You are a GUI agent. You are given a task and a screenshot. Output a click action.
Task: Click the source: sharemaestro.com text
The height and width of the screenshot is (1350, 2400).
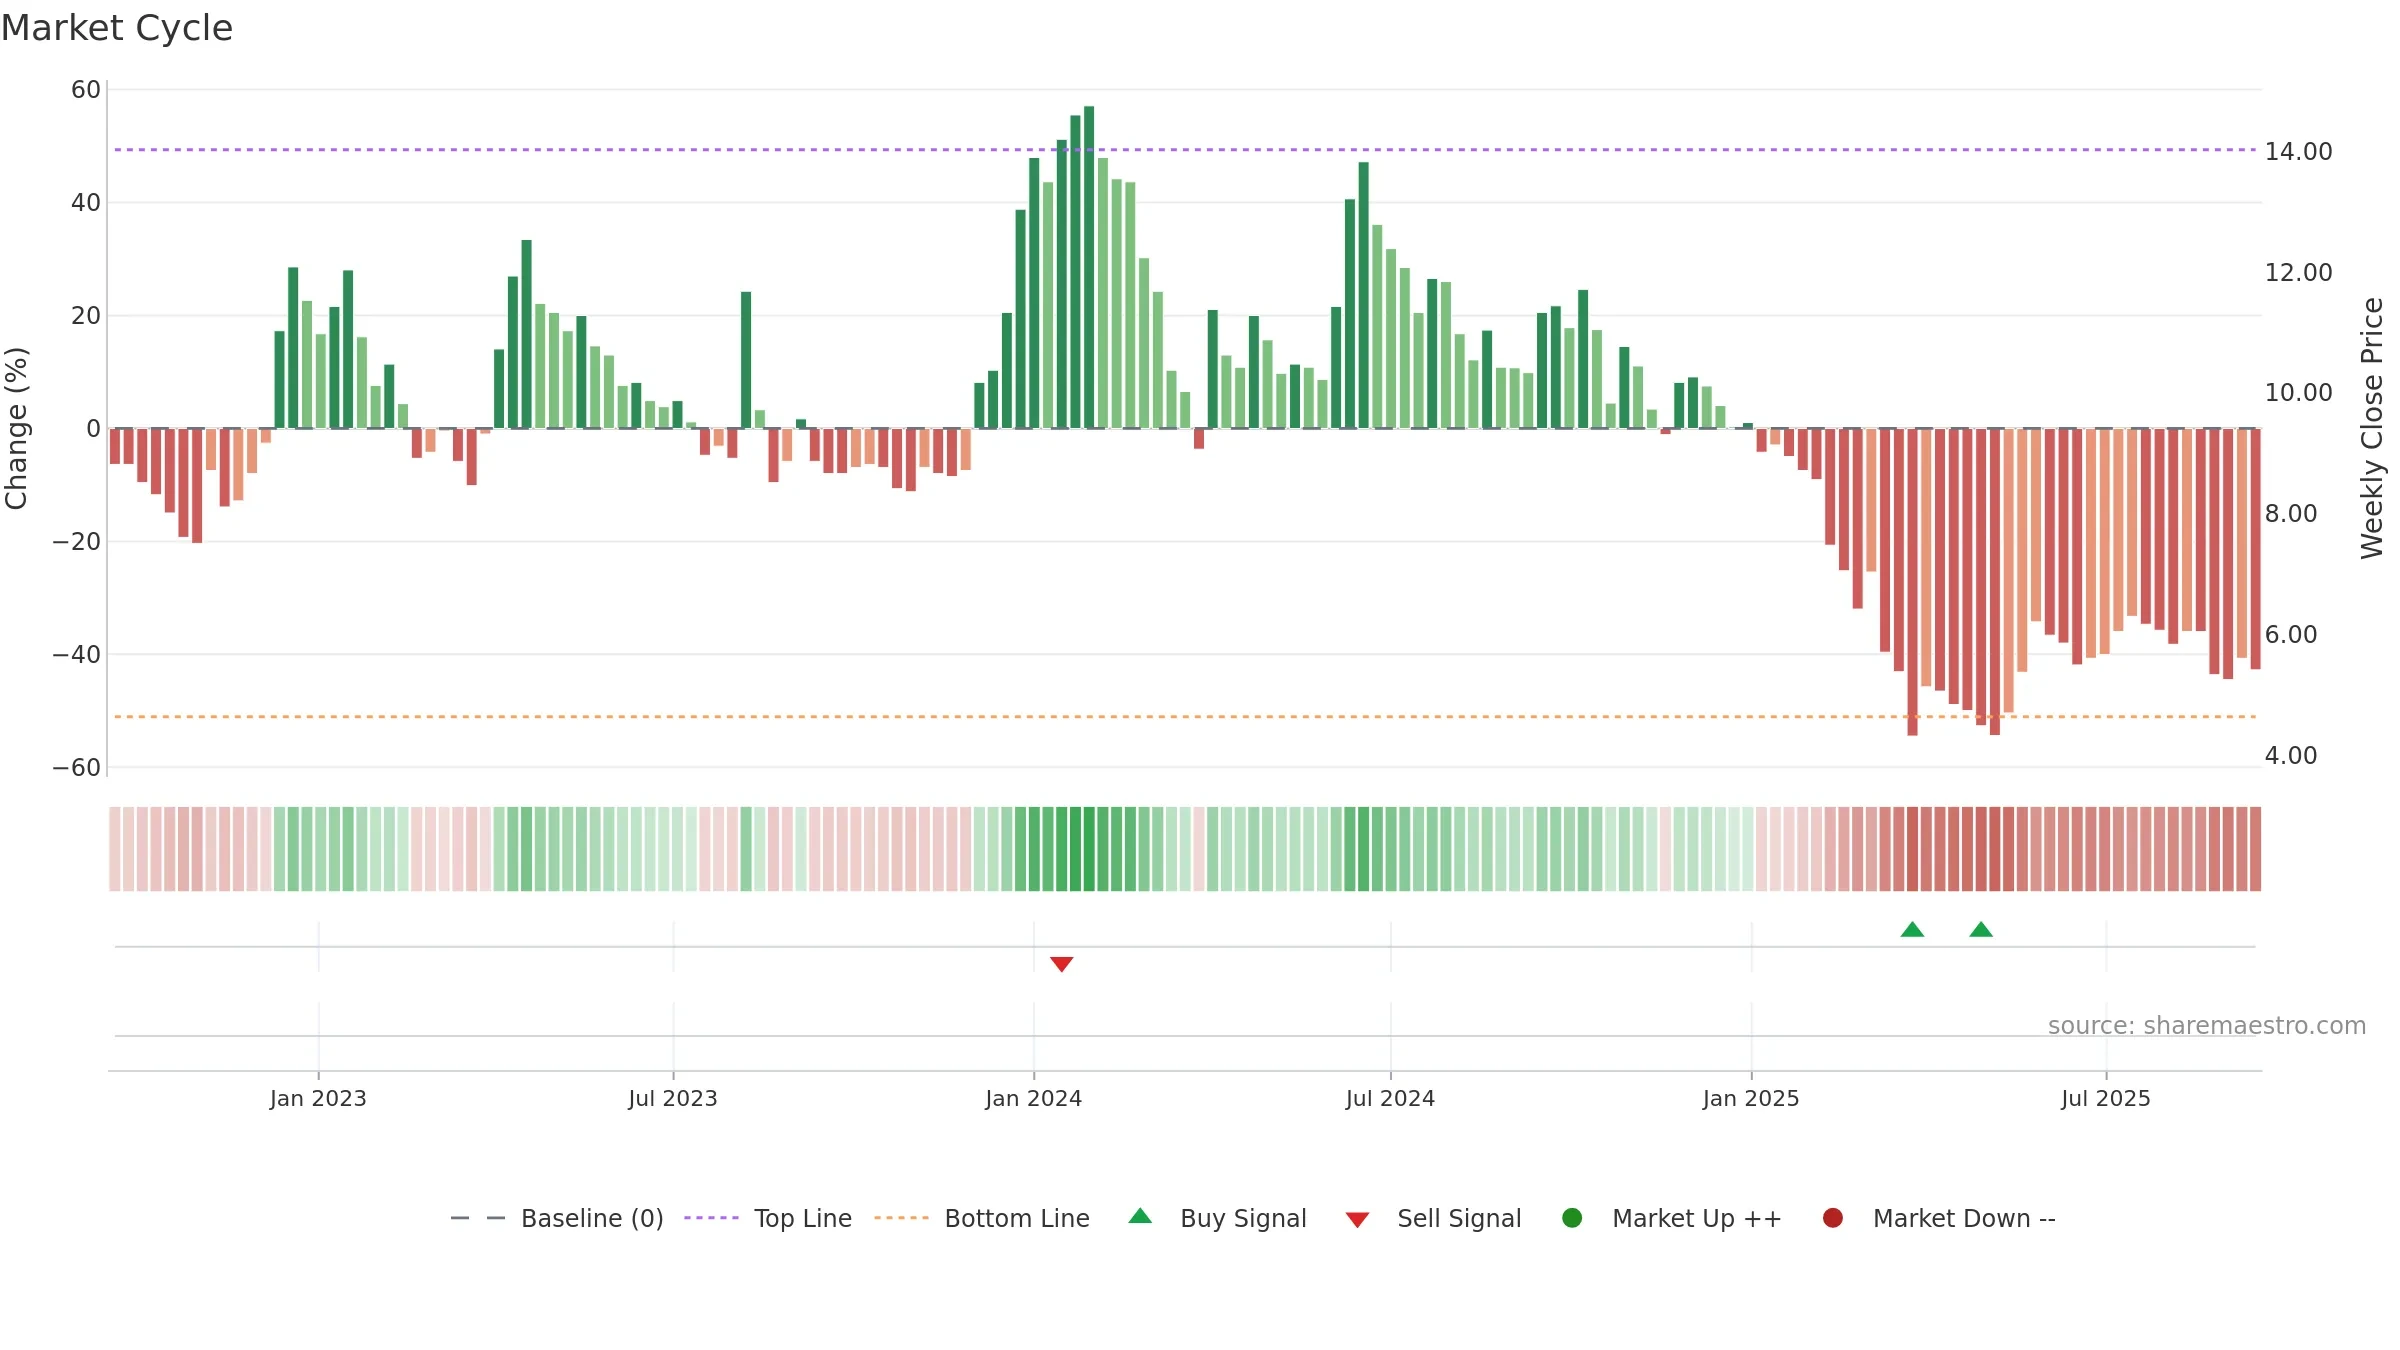coord(2207,1026)
